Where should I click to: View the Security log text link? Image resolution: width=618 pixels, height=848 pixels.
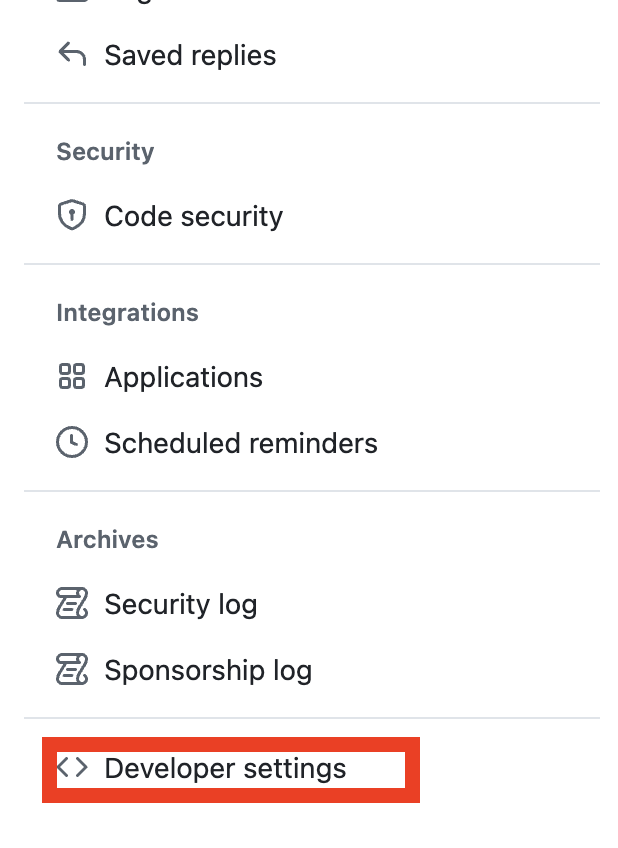[x=181, y=604]
